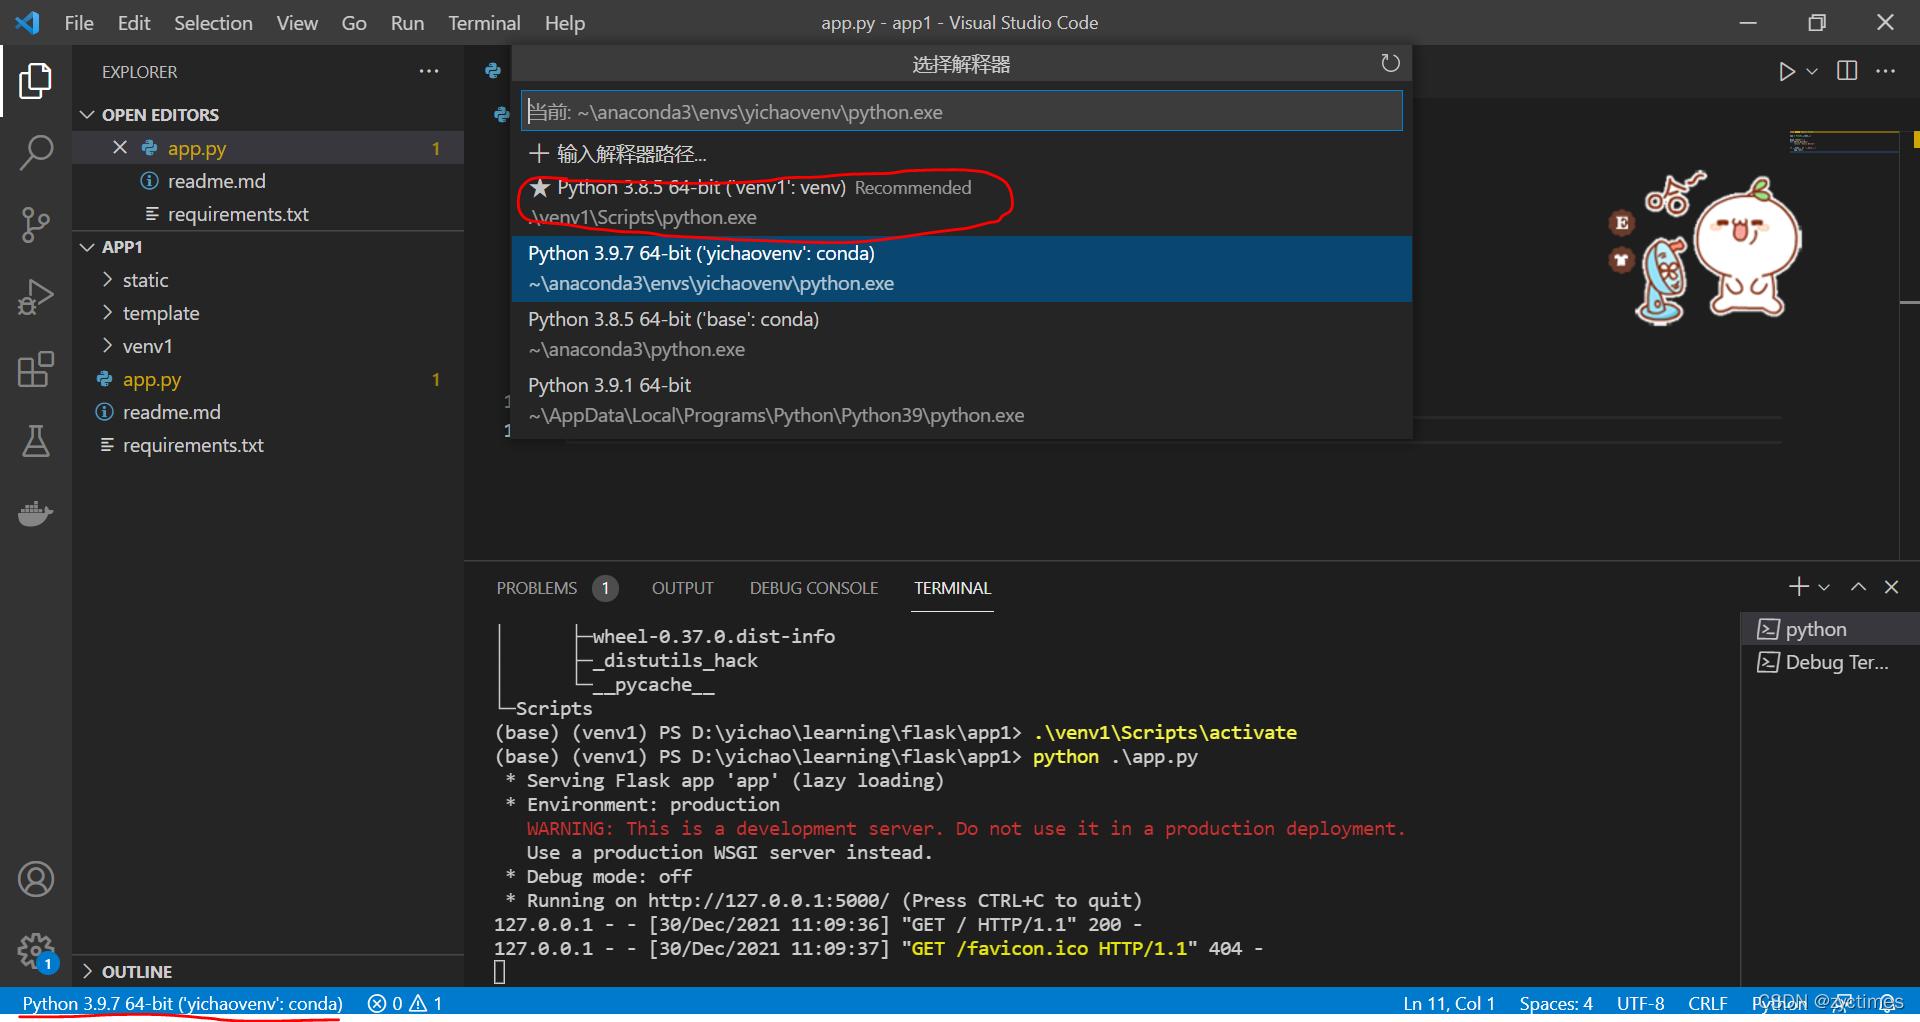The image size is (1920, 1022).
Task: Click UTF-8 encoding in status bar
Action: (x=1640, y=1003)
